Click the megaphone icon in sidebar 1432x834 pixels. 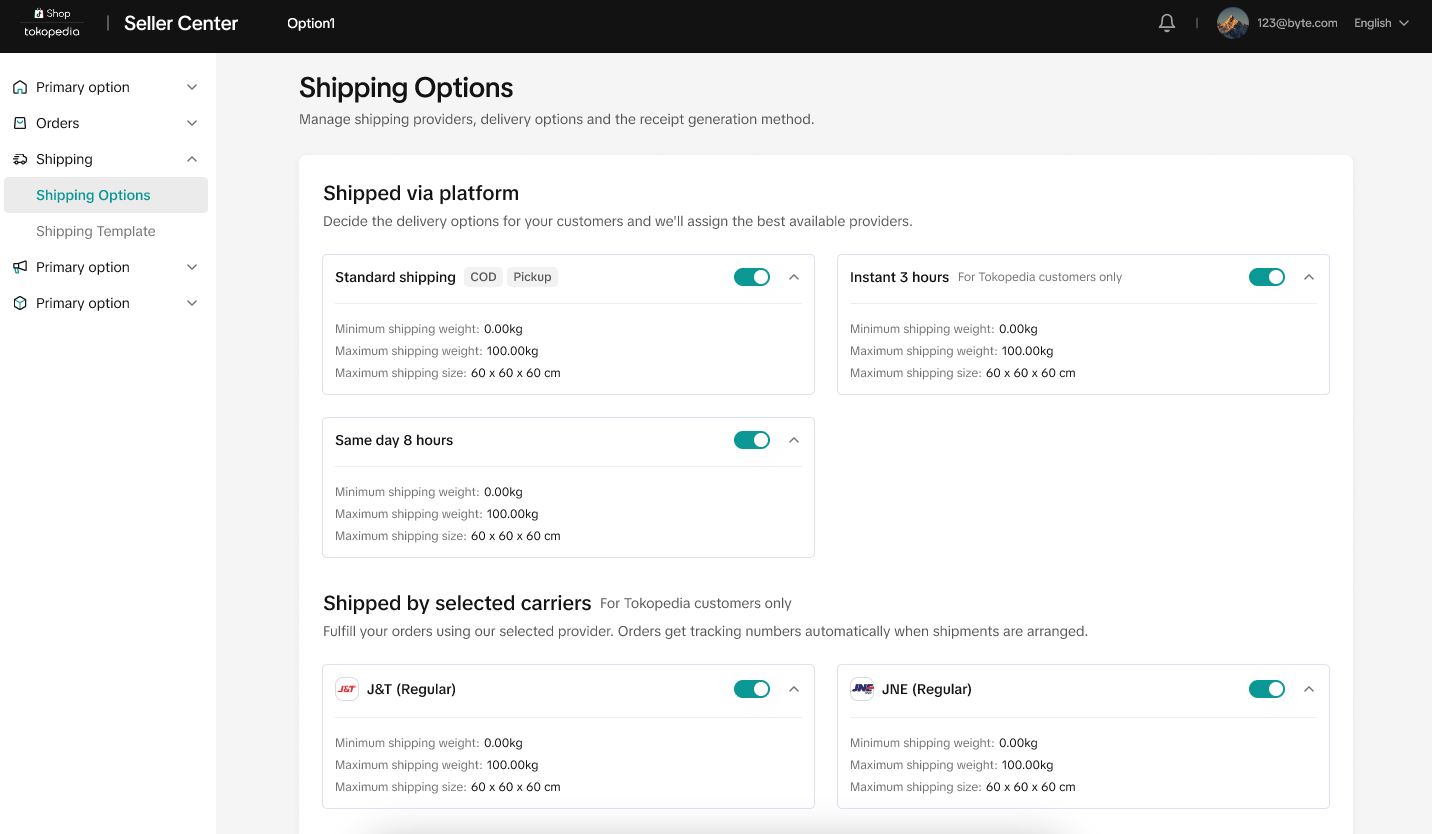point(20,267)
